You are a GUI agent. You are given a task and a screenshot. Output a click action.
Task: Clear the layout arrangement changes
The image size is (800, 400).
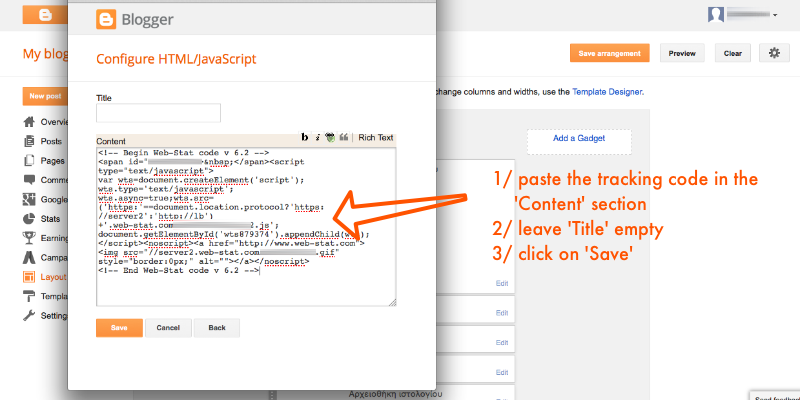pyautogui.click(x=733, y=53)
